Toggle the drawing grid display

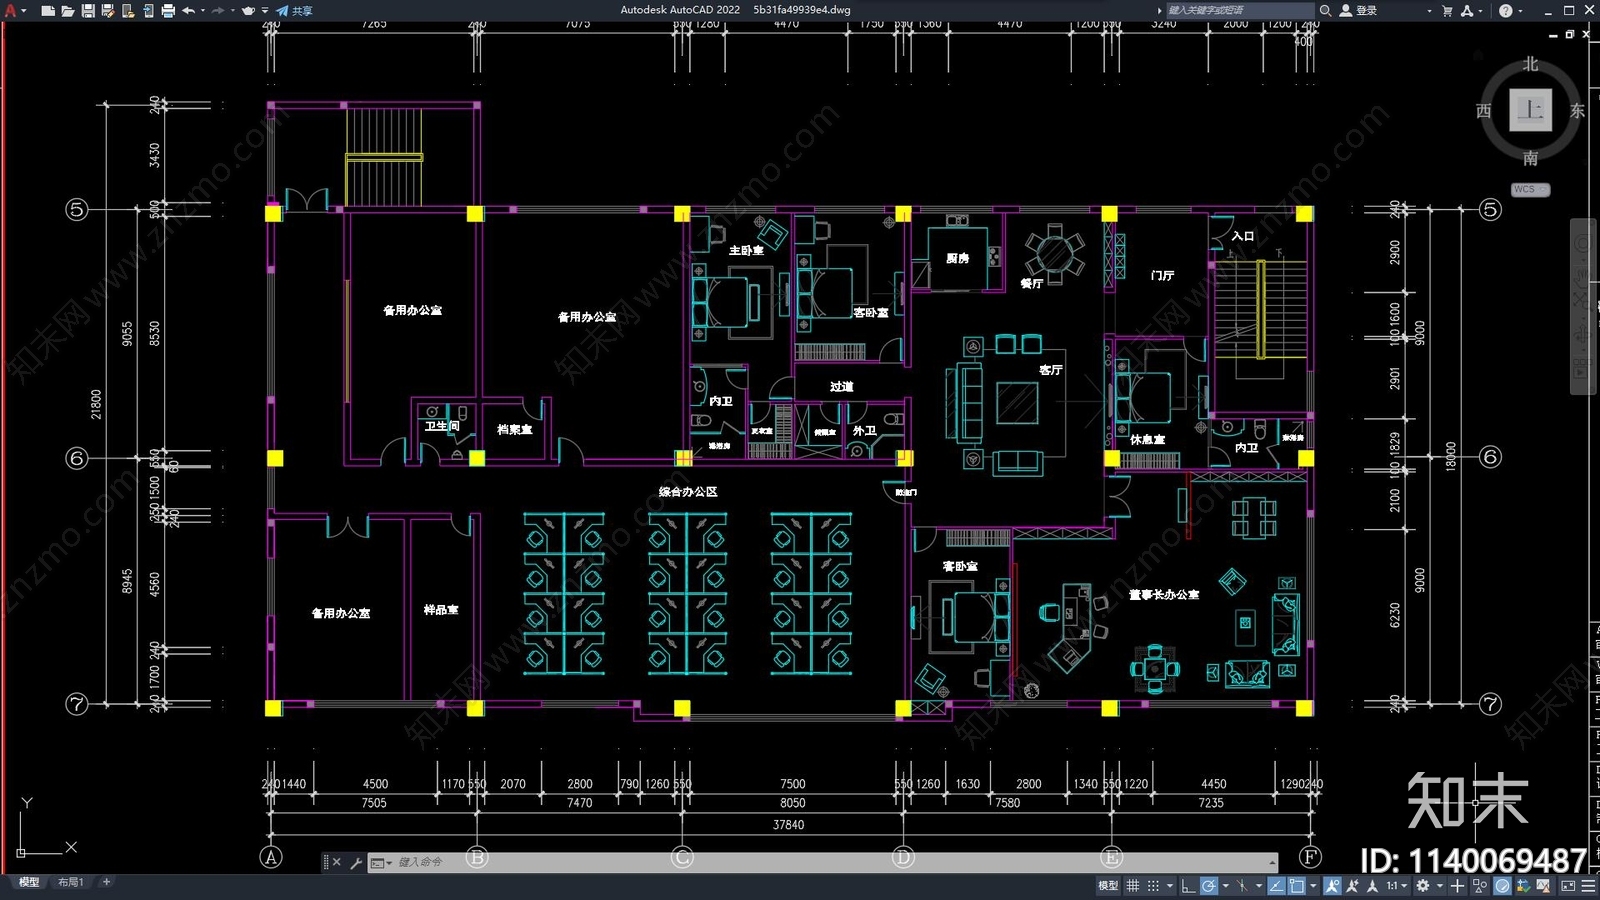[1132, 886]
